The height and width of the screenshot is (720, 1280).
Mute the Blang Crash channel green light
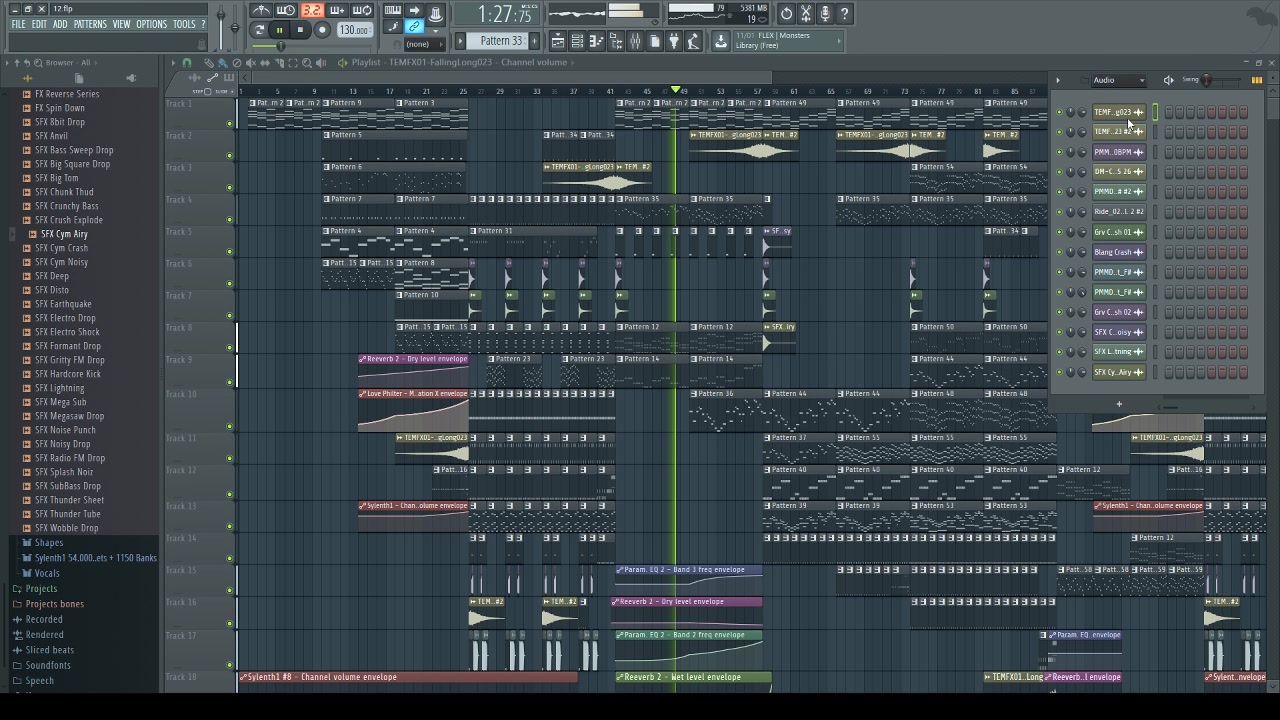[x=1059, y=252]
